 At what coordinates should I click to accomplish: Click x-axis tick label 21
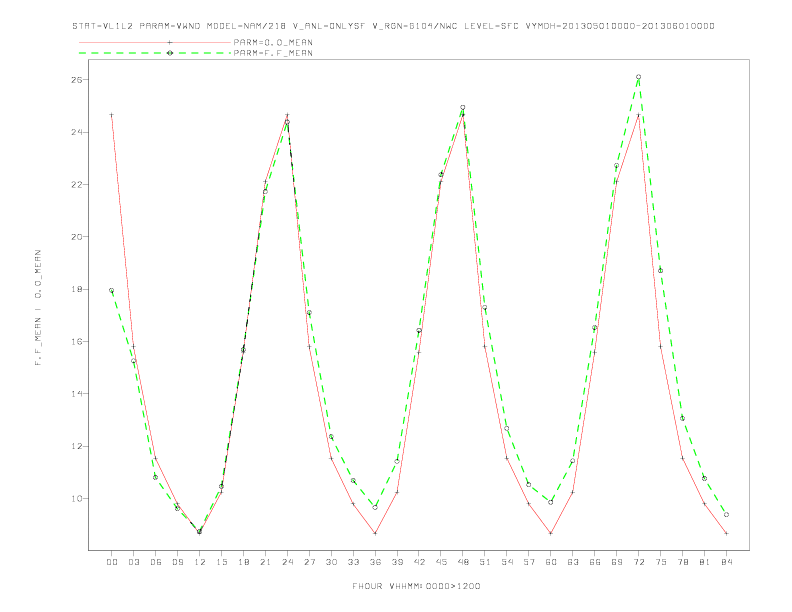pos(265,562)
